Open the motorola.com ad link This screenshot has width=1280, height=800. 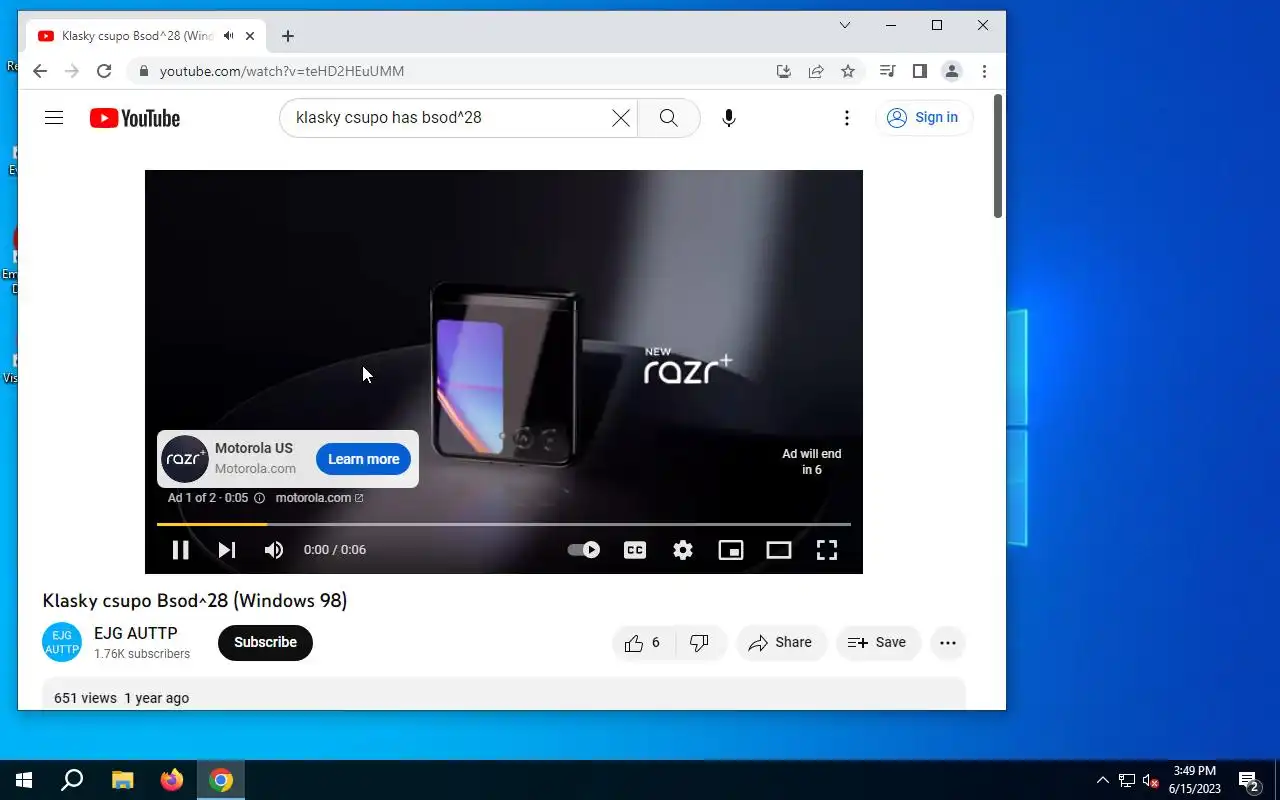pyautogui.click(x=319, y=497)
